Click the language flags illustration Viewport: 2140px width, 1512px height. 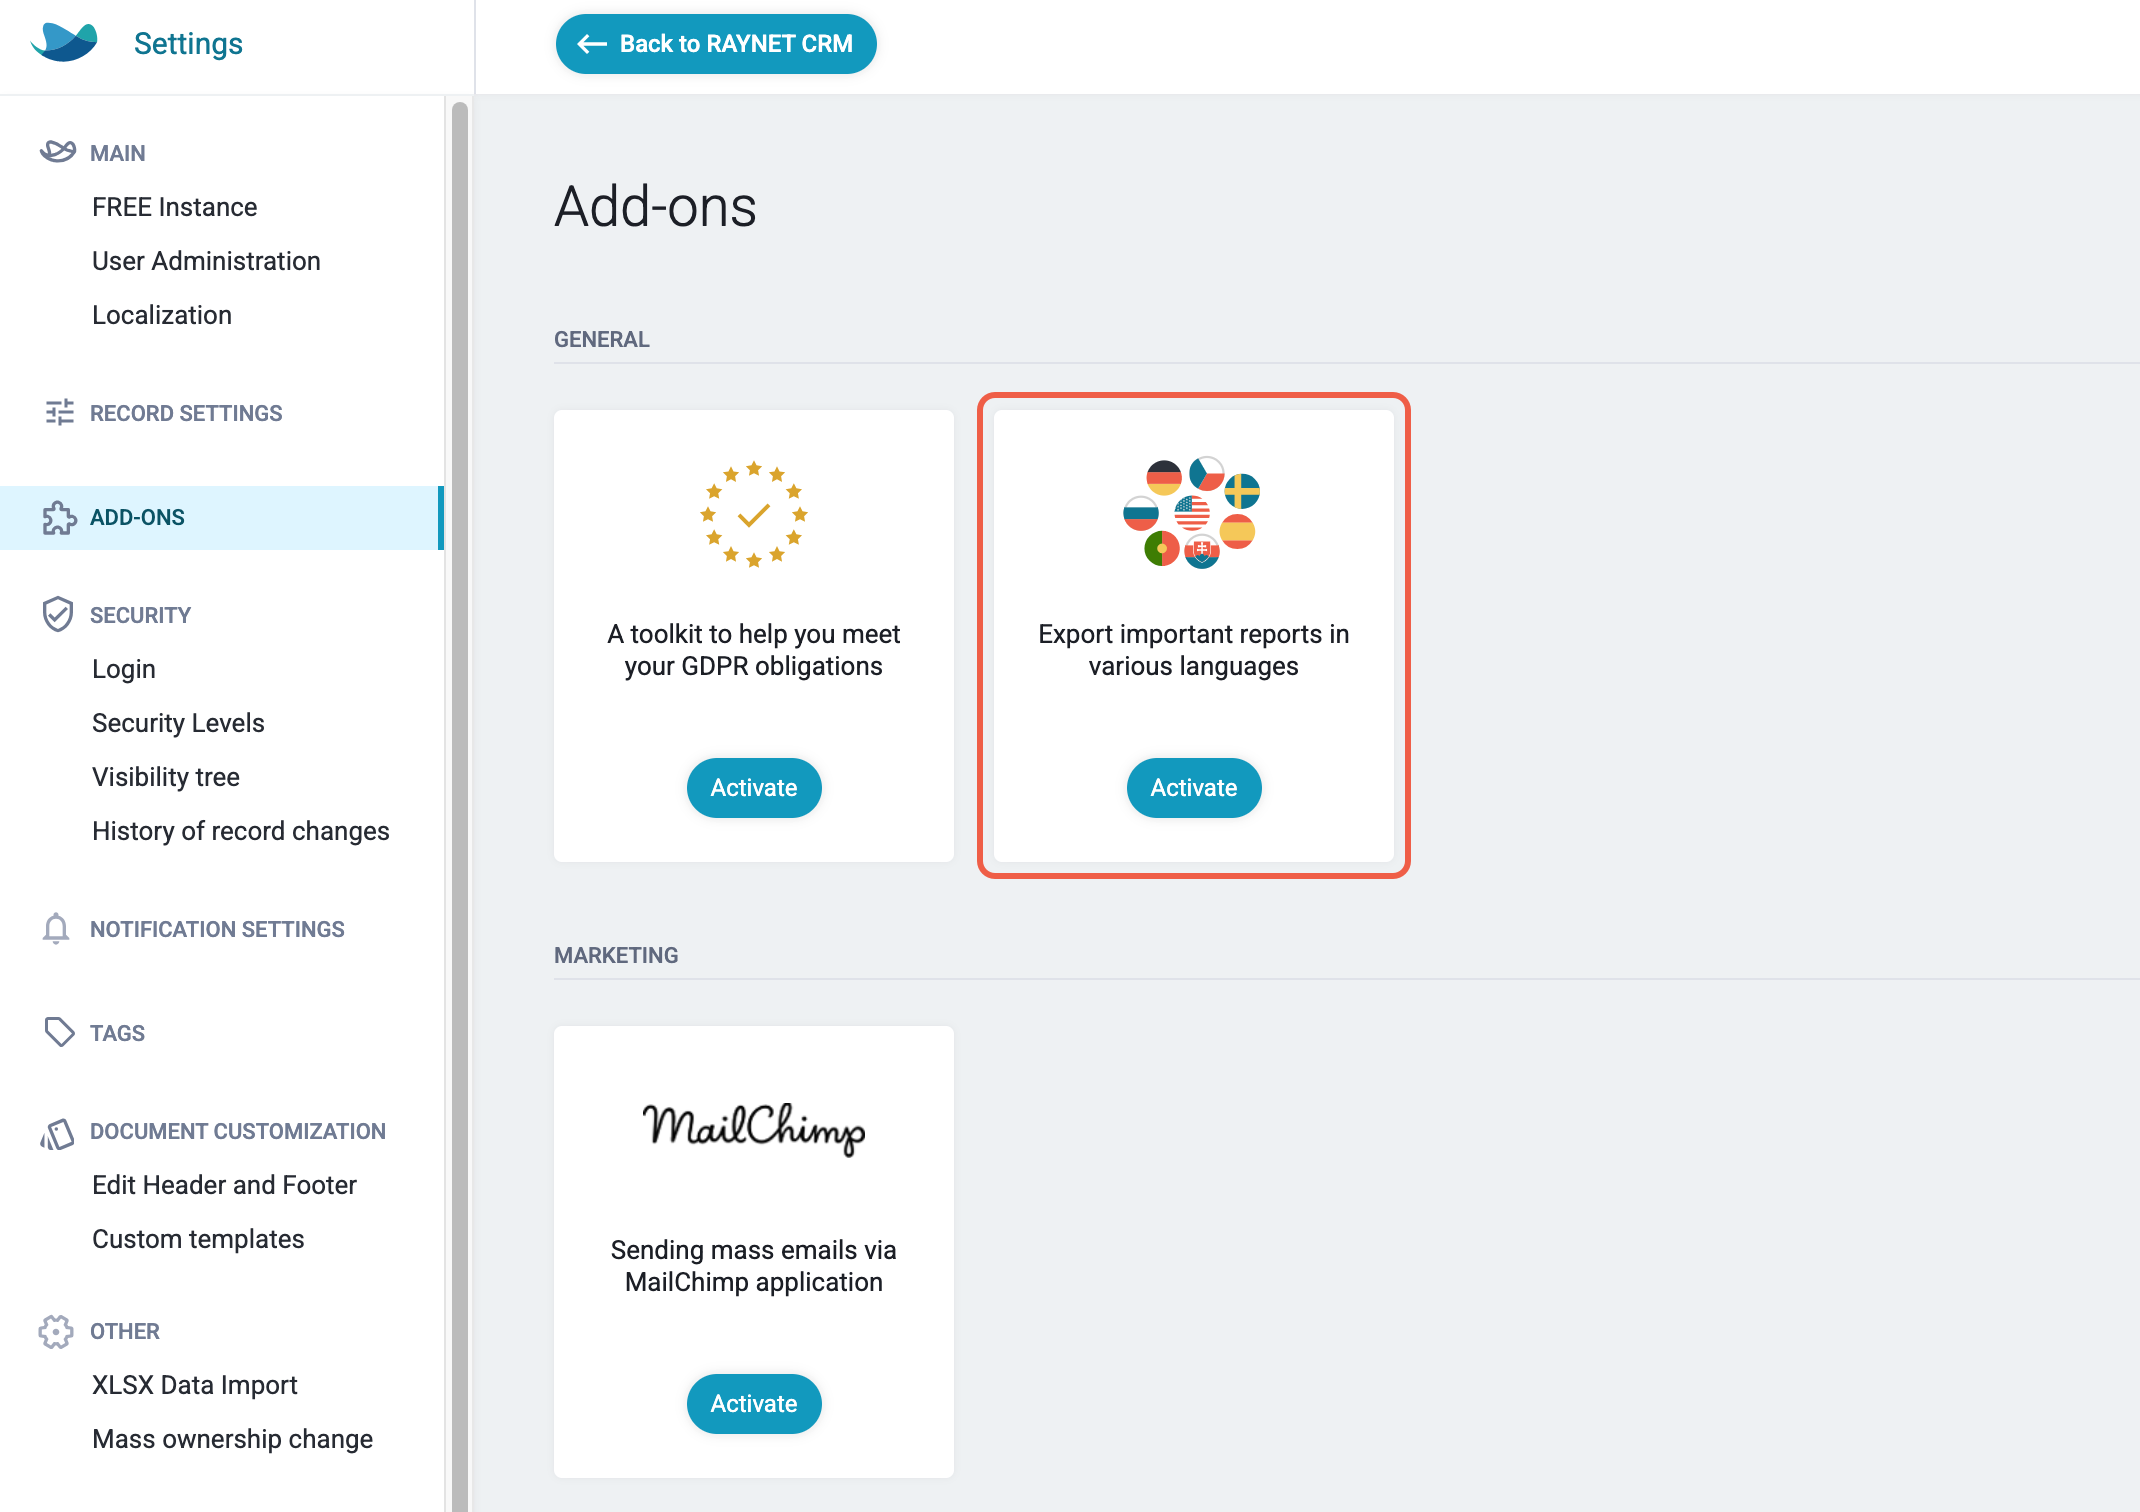click(1192, 513)
